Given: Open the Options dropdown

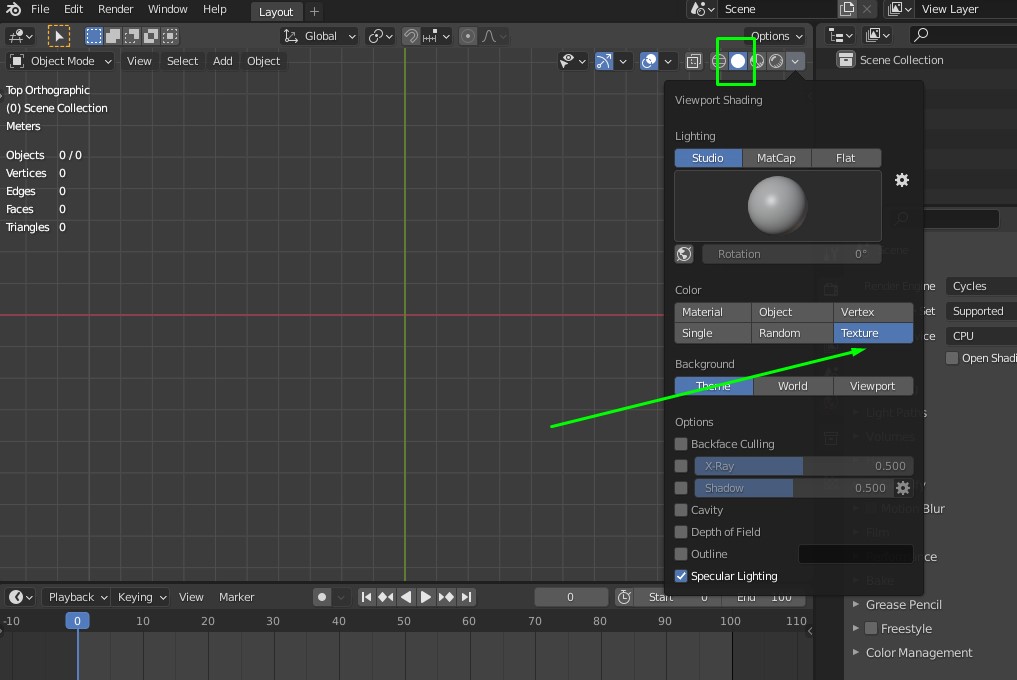Looking at the screenshot, I should [x=776, y=36].
